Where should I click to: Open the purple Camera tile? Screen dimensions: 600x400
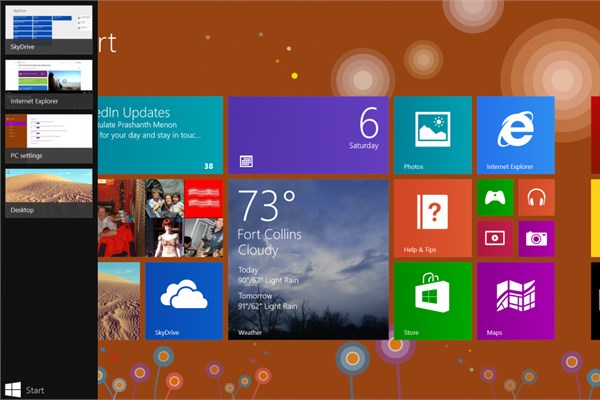536,239
